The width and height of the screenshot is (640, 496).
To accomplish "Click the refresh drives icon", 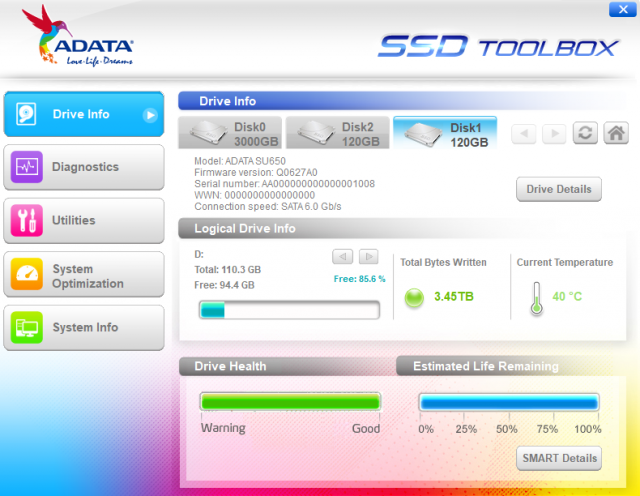I will [586, 134].
